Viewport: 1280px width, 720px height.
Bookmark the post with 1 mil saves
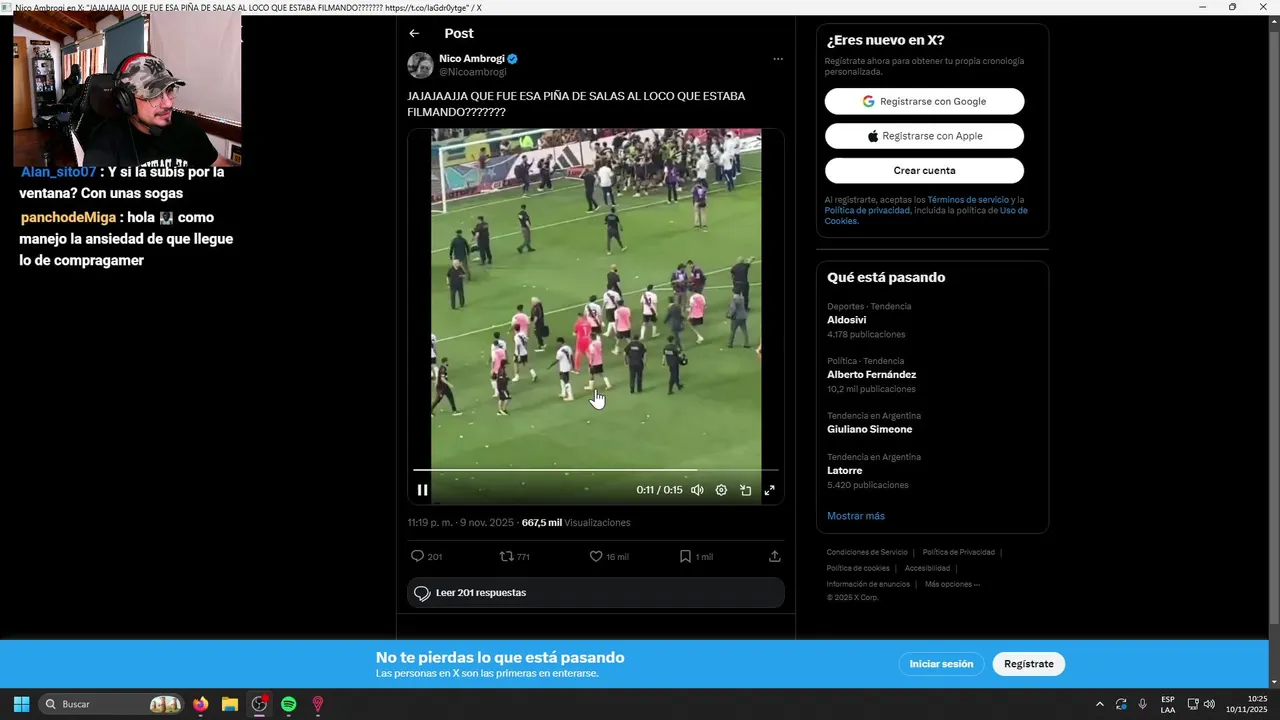[696, 556]
